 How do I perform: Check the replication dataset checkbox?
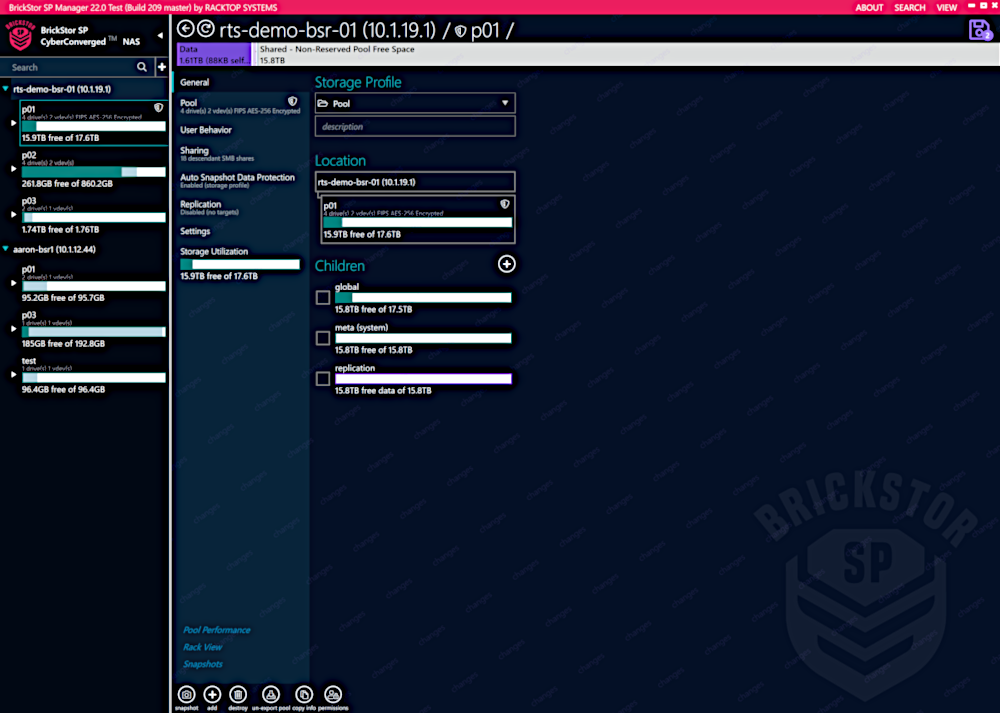[x=323, y=379]
